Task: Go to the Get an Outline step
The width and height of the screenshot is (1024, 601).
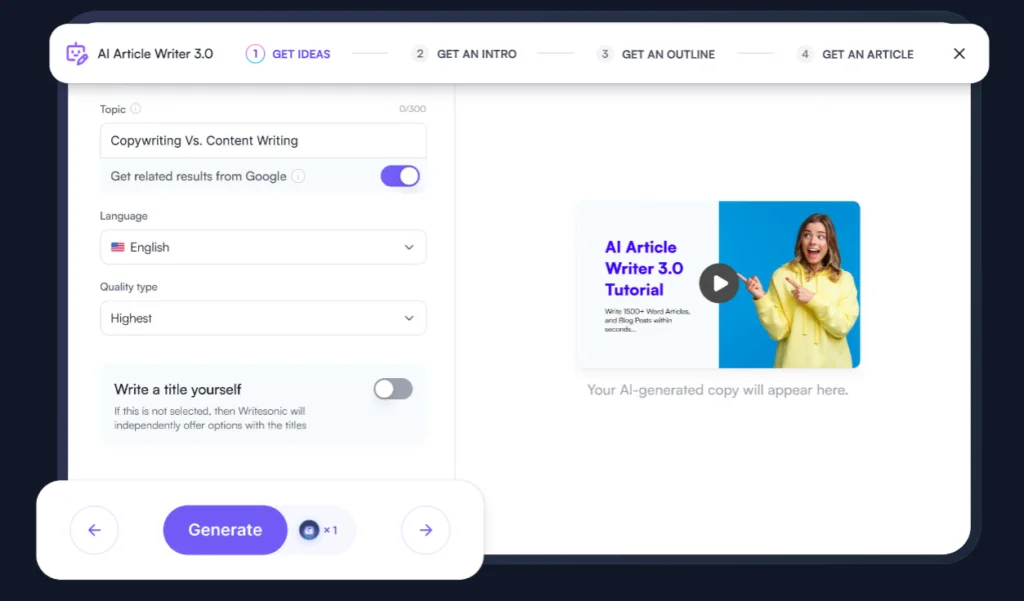Action: (x=656, y=54)
